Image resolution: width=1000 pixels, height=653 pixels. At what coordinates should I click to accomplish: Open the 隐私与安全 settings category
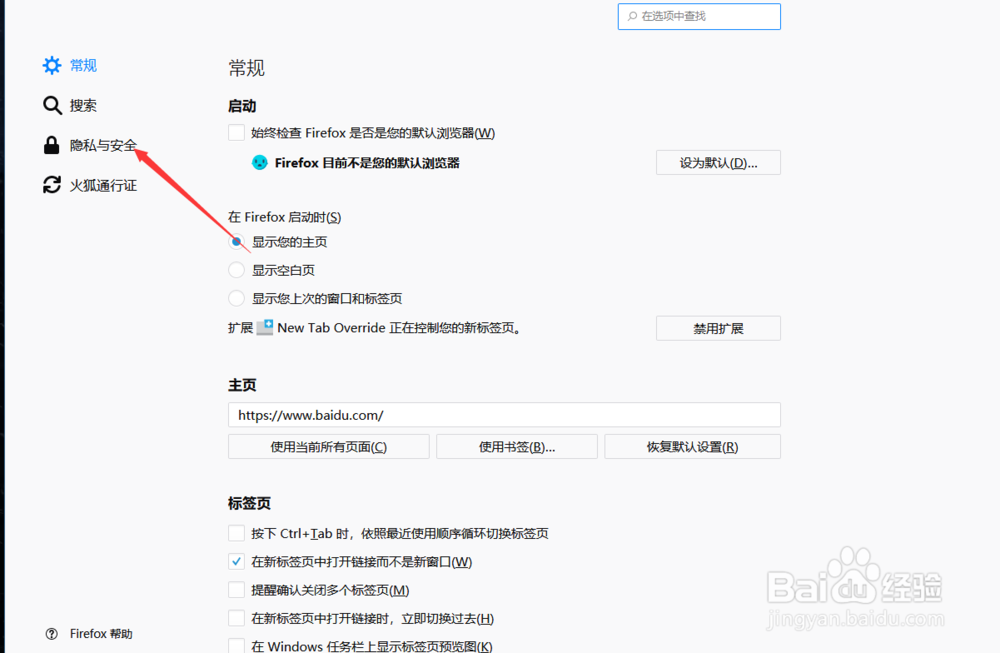point(90,145)
